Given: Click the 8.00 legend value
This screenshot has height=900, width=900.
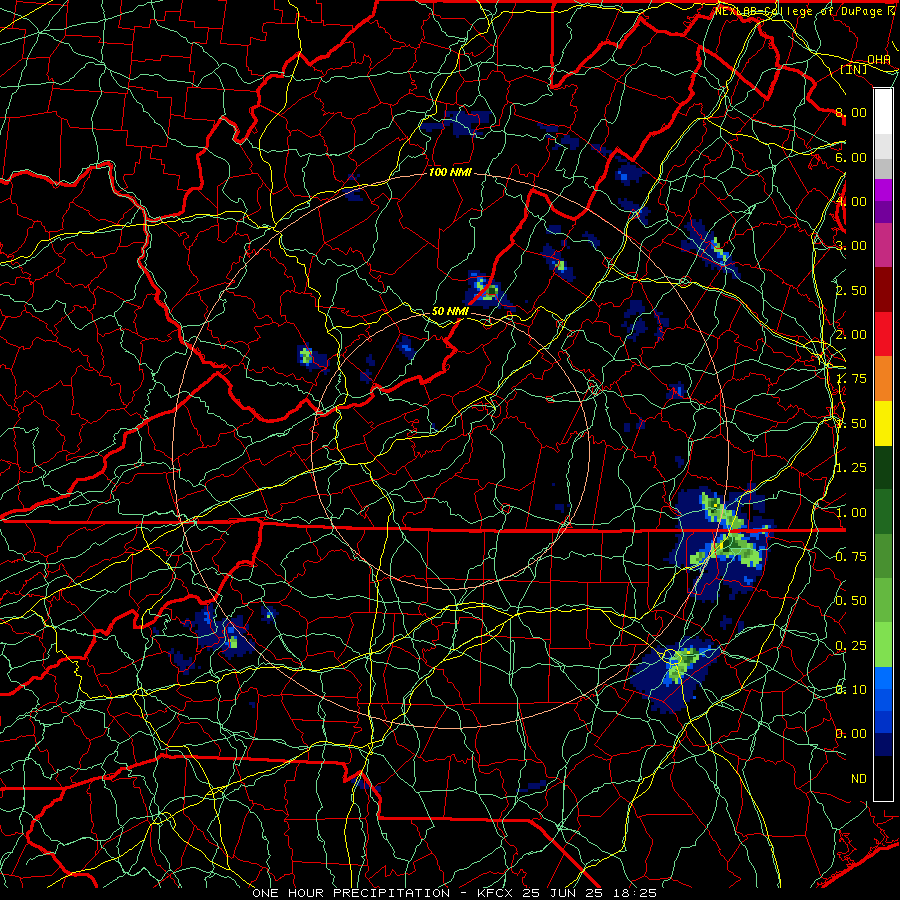Looking at the screenshot, I should [851, 112].
